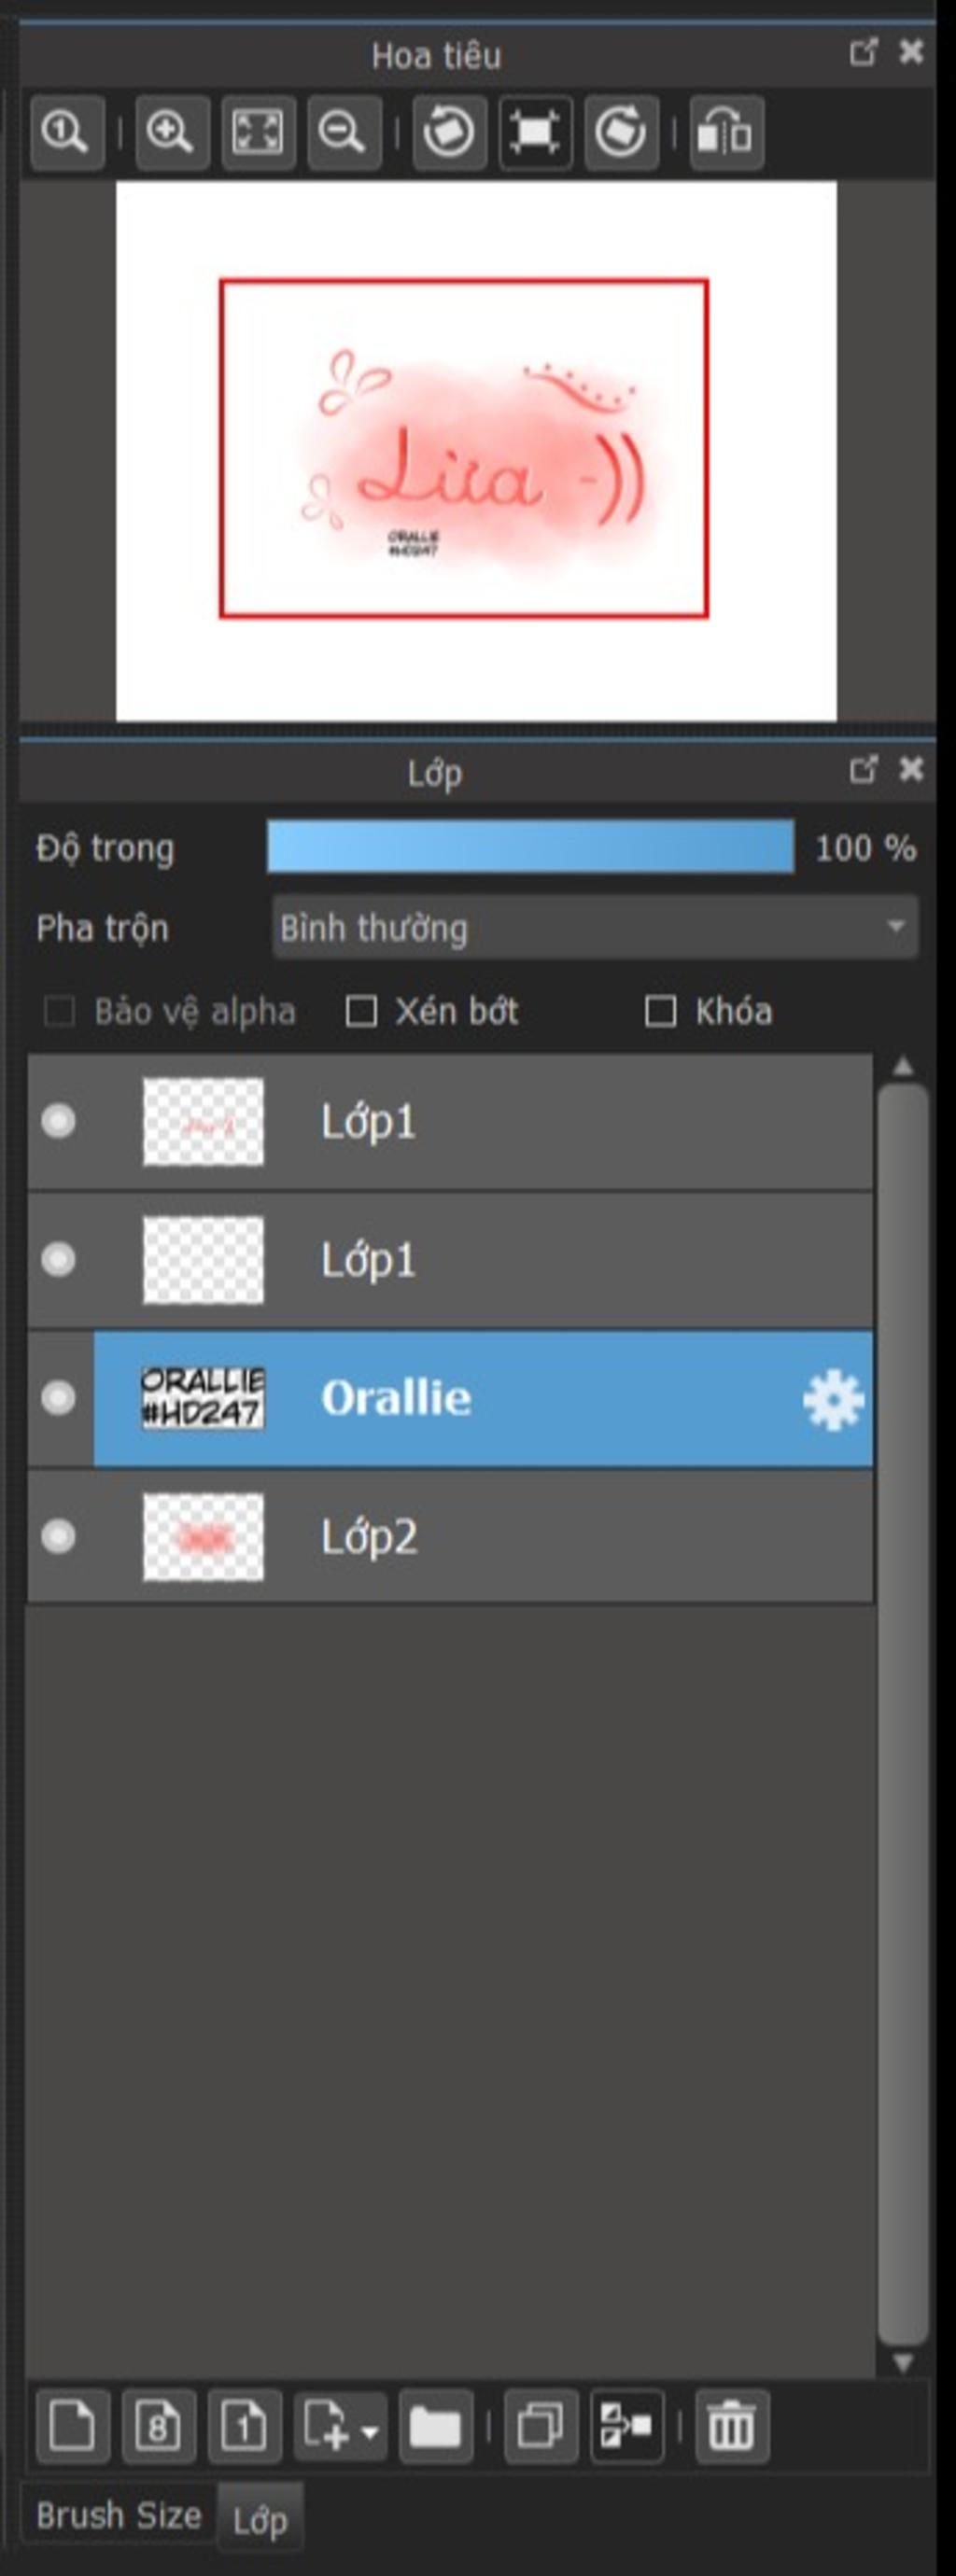Enable the Khóa lock checkbox
This screenshot has height=2576, width=956.
pyautogui.click(x=660, y=1011)
